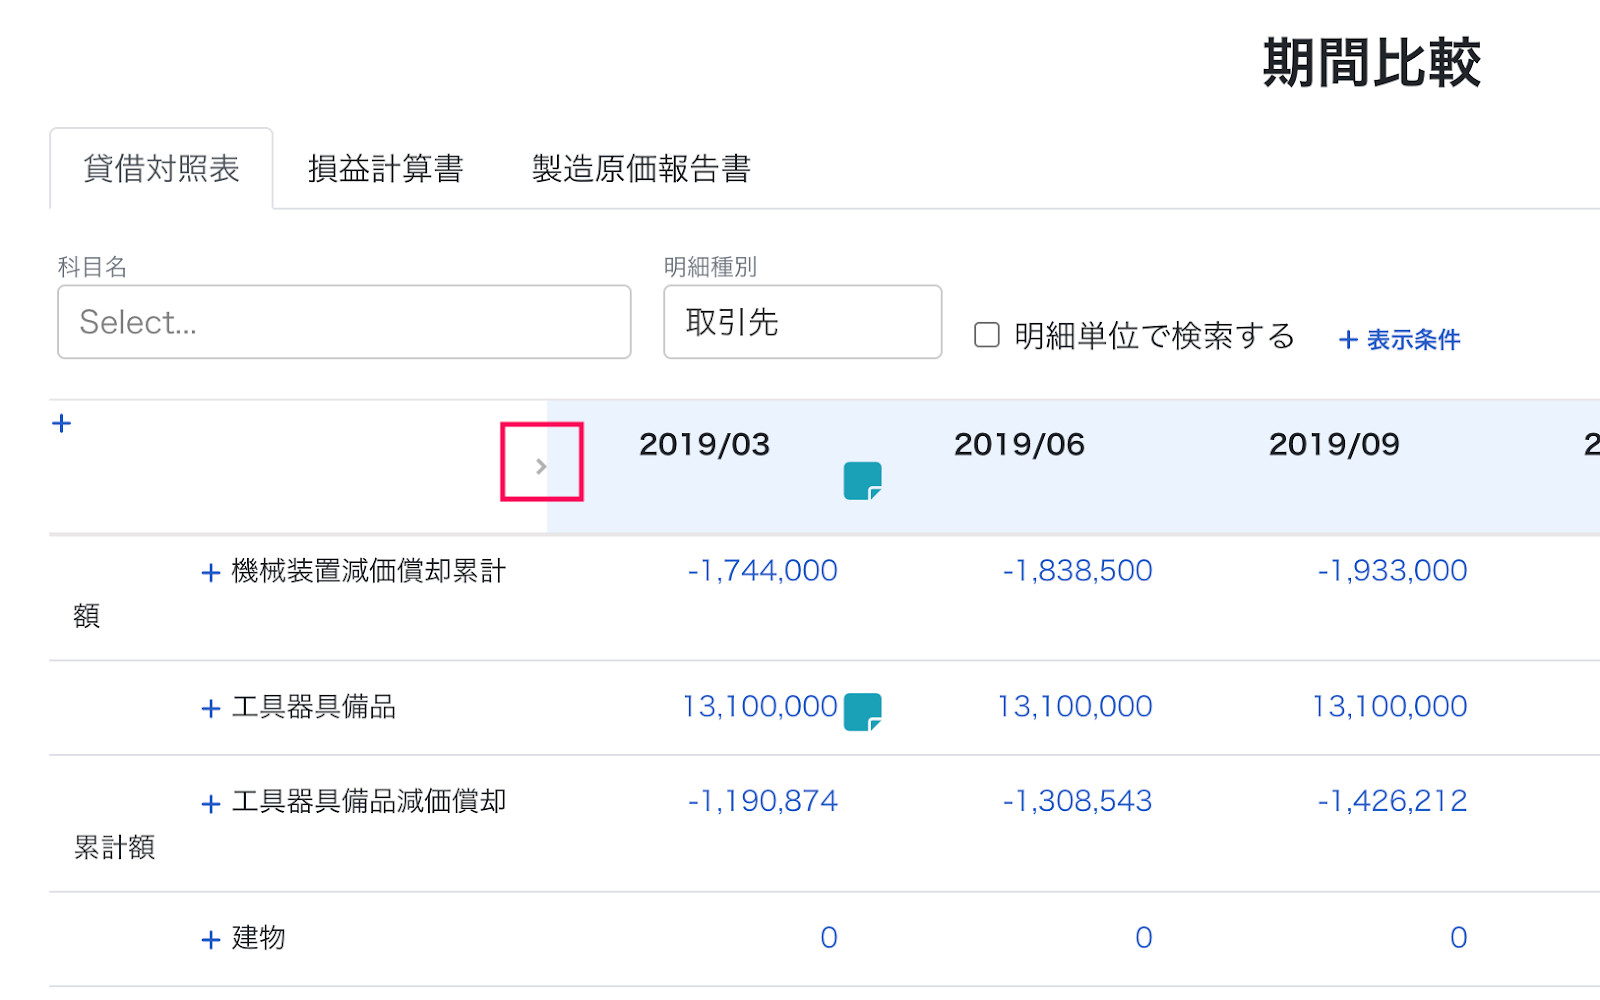
Task: Click 建物 value 0 in 2019/03 column
Action: click(829, 938)
